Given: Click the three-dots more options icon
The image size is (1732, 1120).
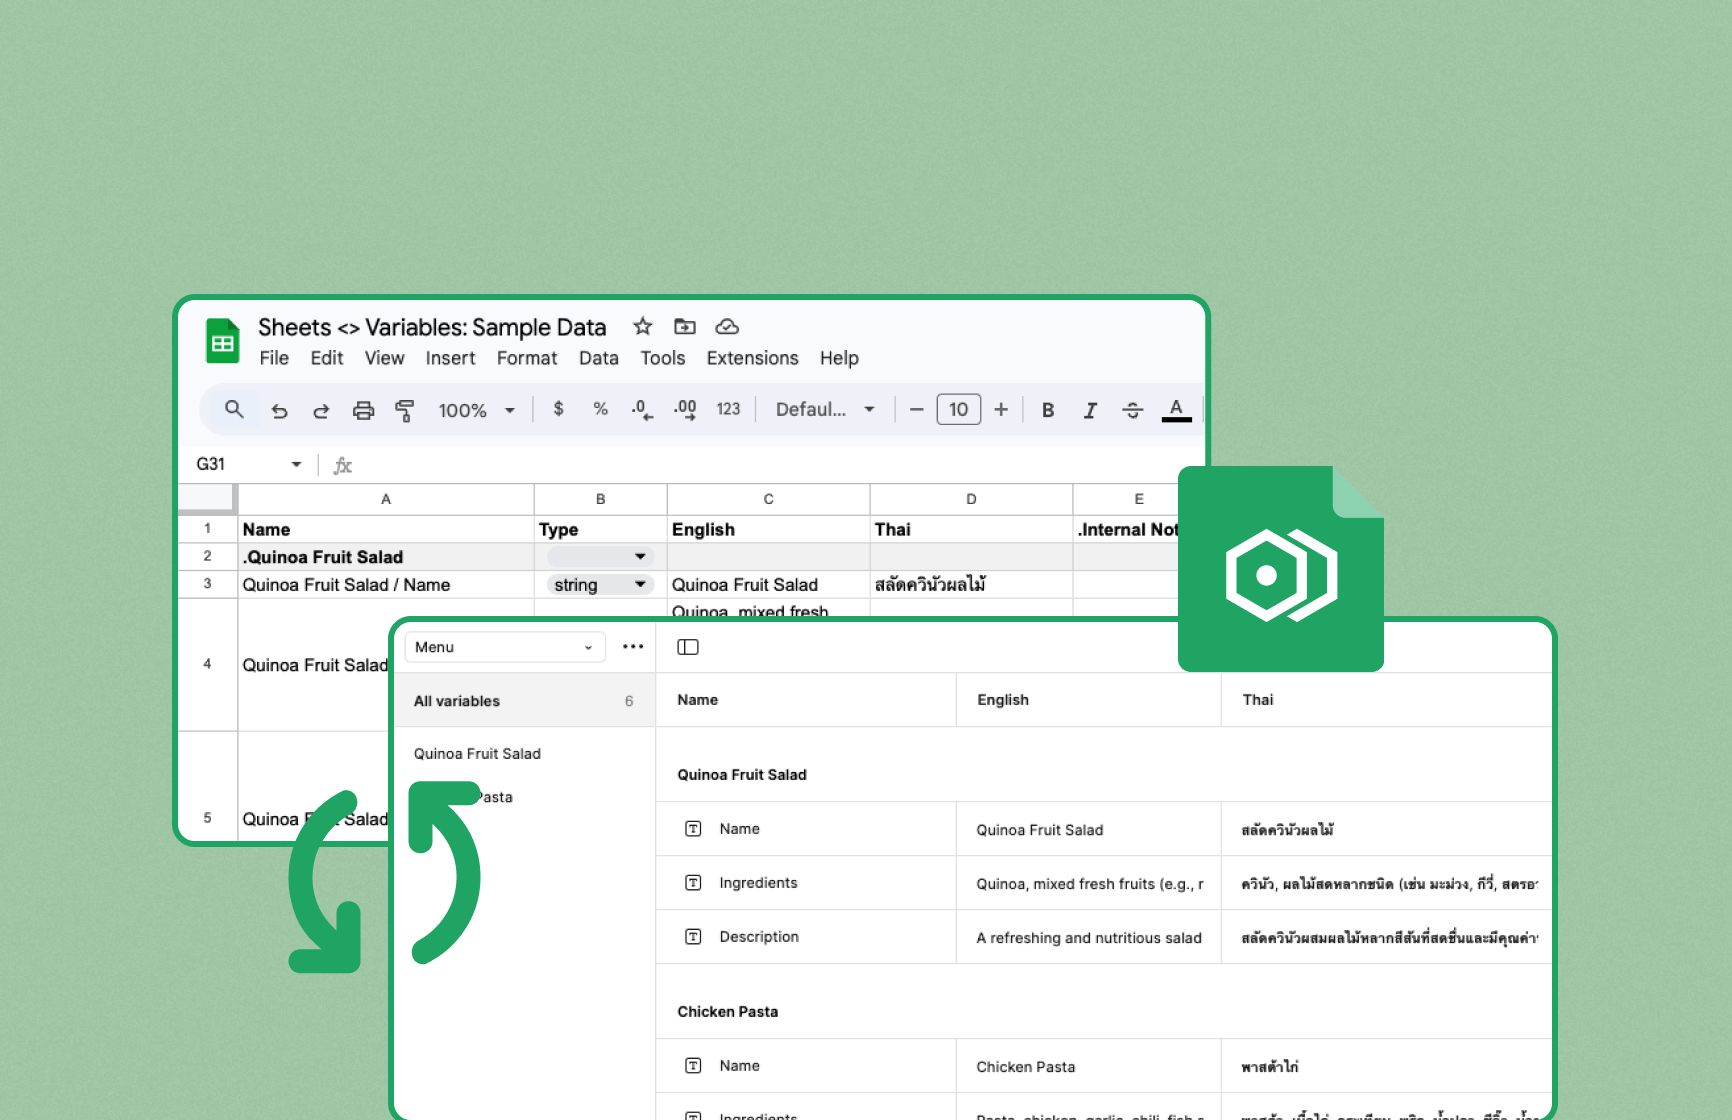Looking at the screenshot, I should coord(633,647).
